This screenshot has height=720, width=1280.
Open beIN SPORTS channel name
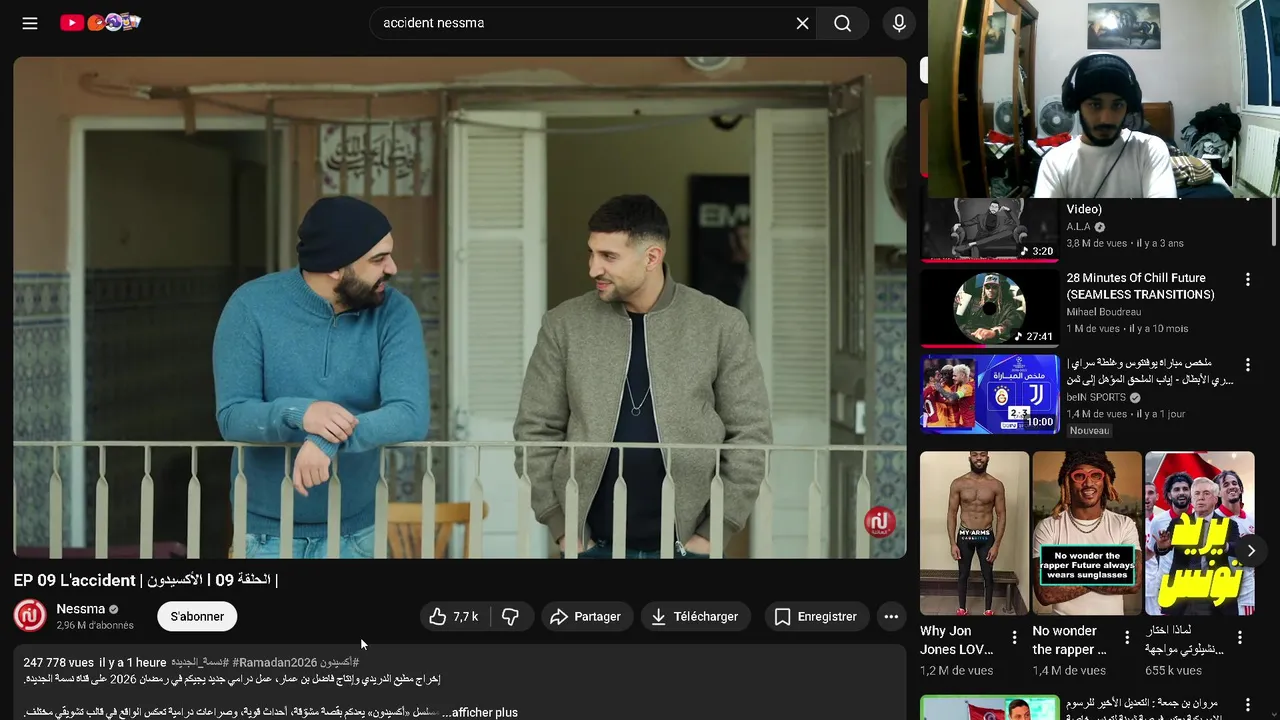(1096, 397)
